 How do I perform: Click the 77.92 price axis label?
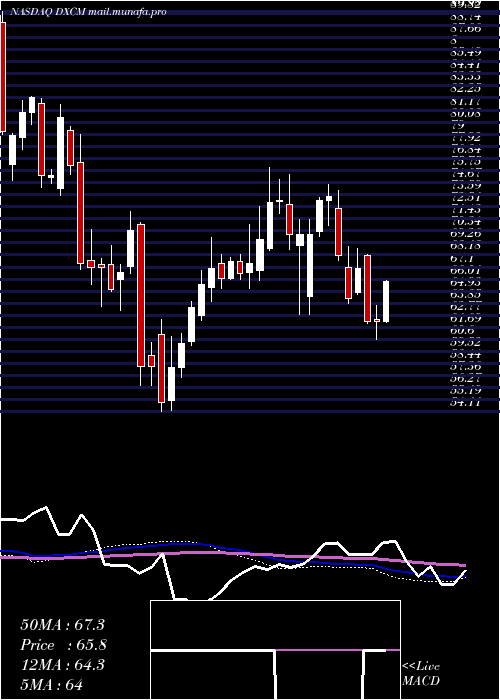click(466, 138)
